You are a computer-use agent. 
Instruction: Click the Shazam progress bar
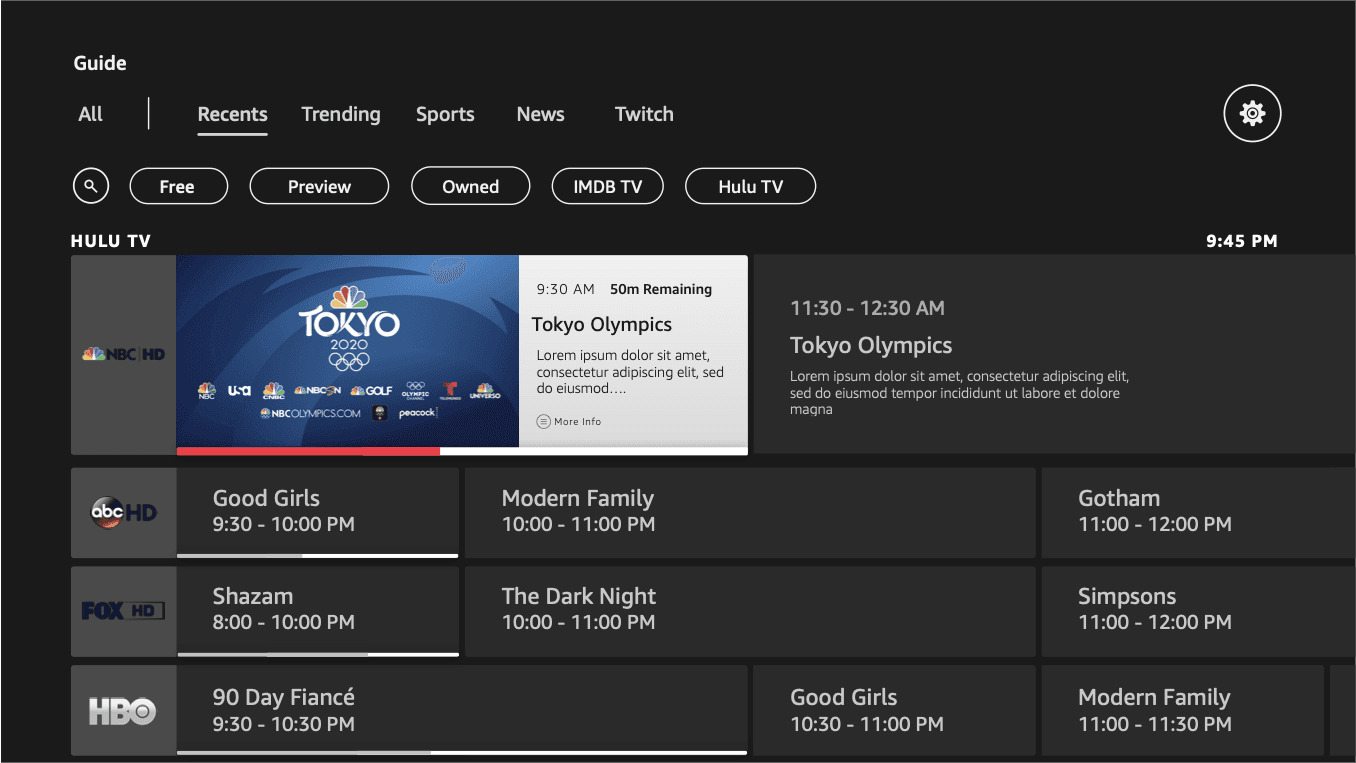(x=318, y=654)
